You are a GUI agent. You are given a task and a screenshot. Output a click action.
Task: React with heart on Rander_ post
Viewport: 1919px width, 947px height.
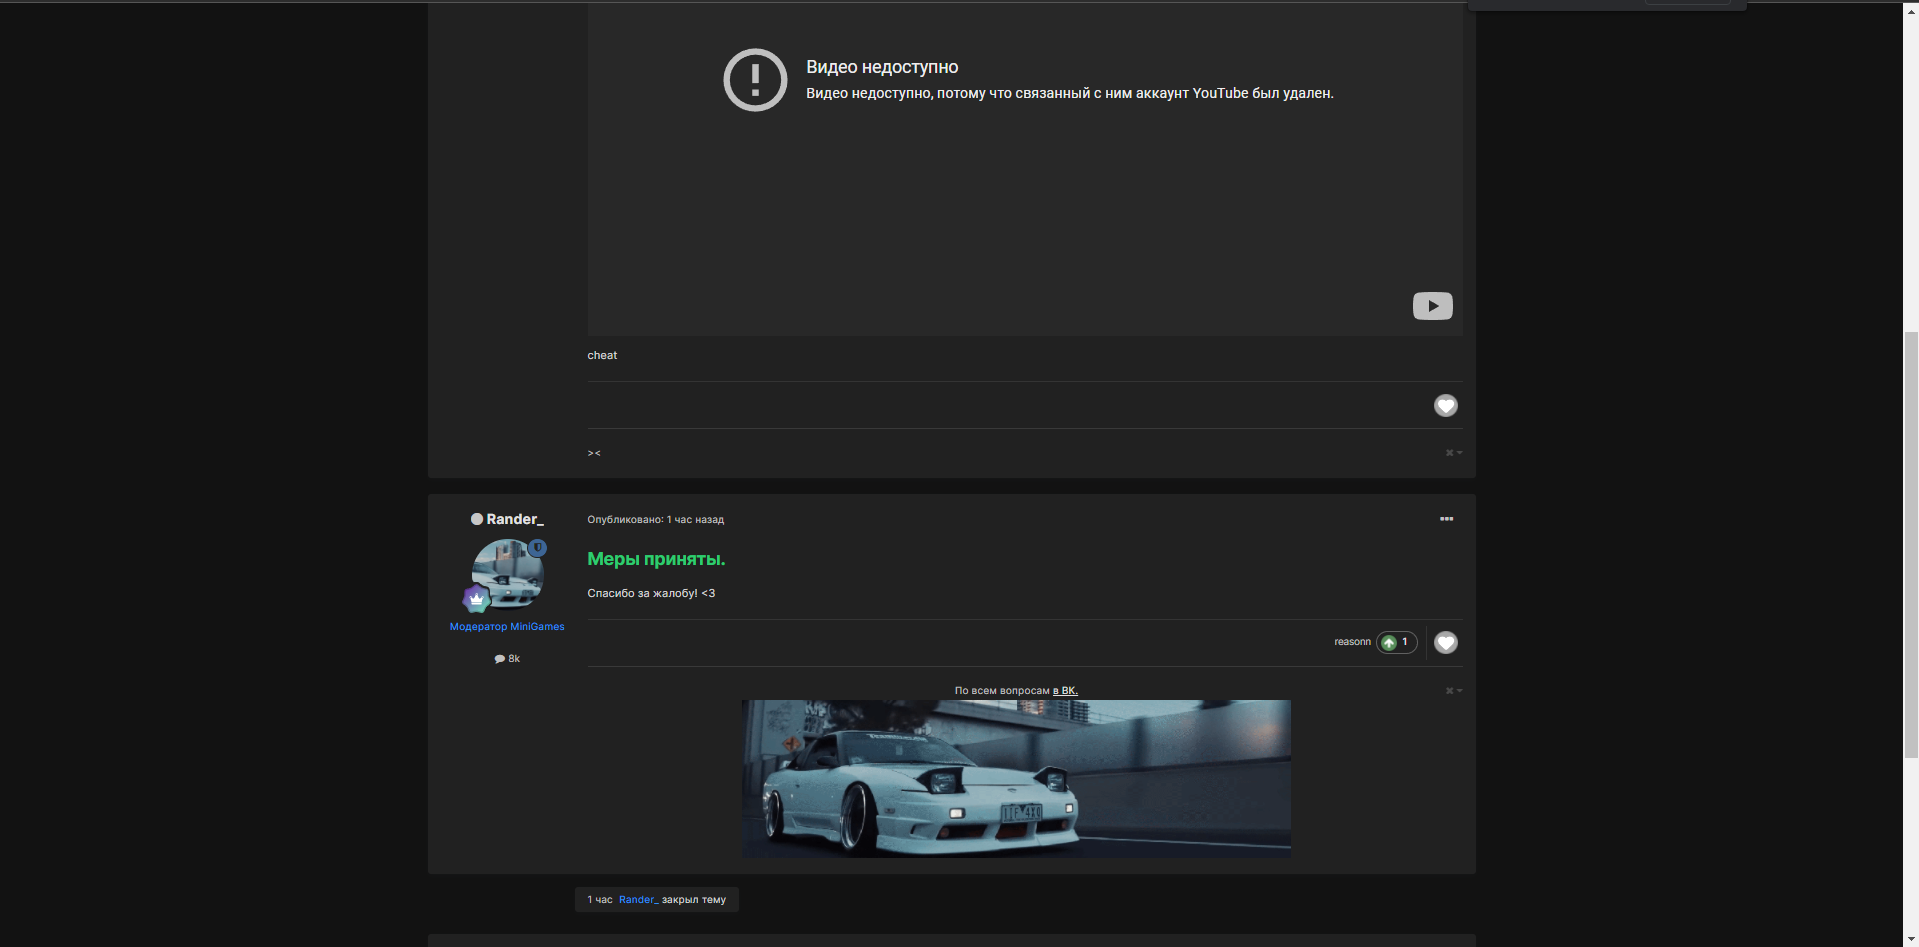(x=1445, y=642)
